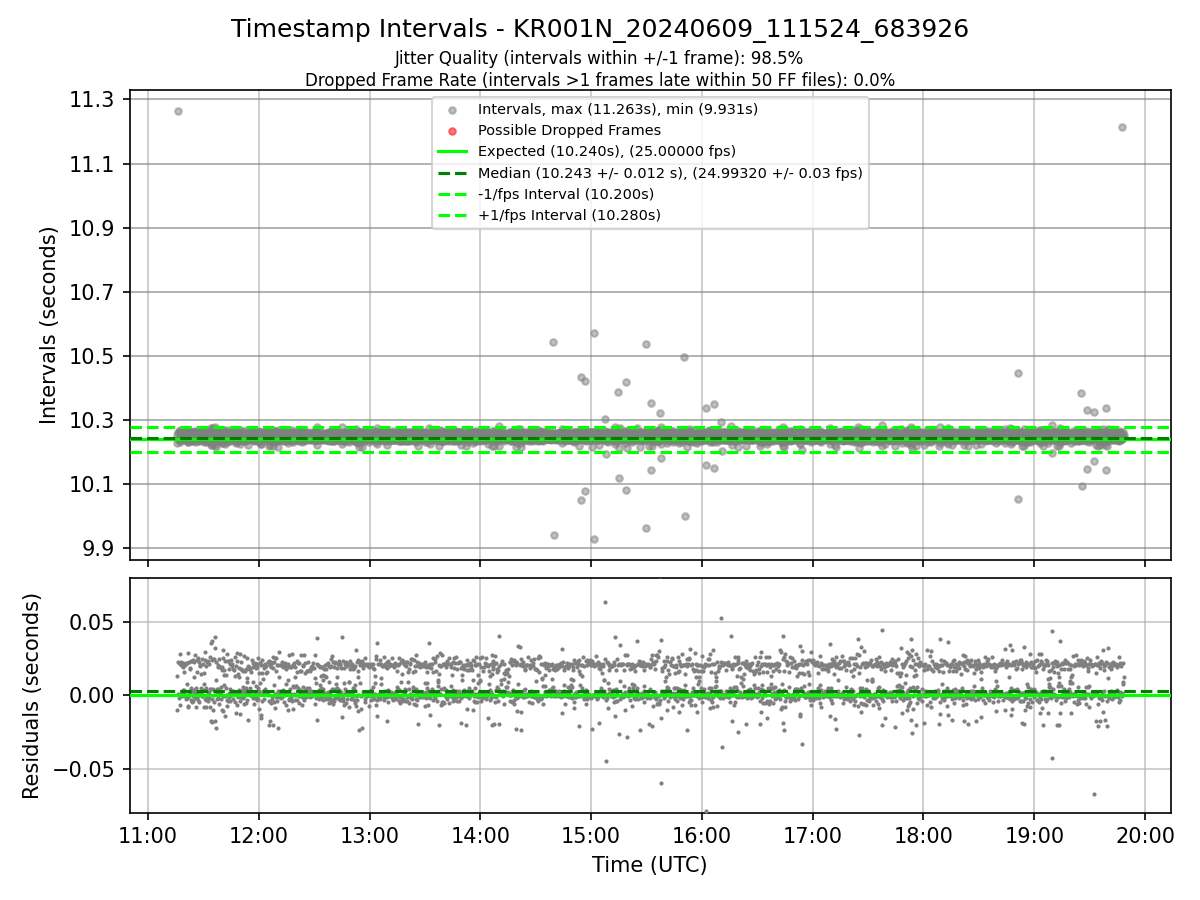Screen dimensions: 1200x900
Task: Click the 10.5 y-axis tick label
Action: (x=93, y=356)
